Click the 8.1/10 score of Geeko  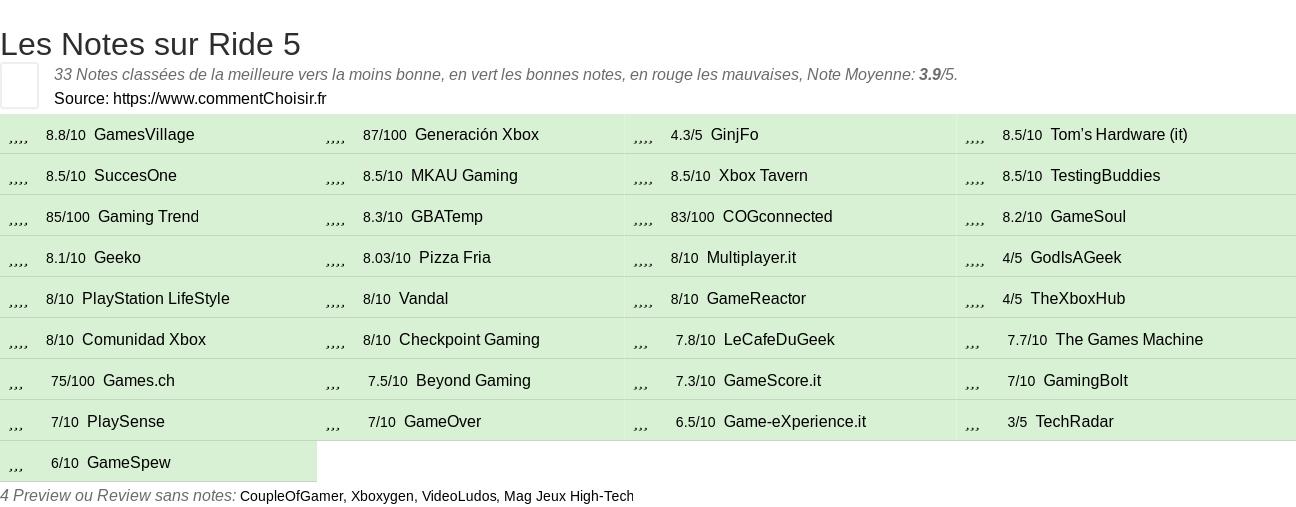click(x=66, y=258)
